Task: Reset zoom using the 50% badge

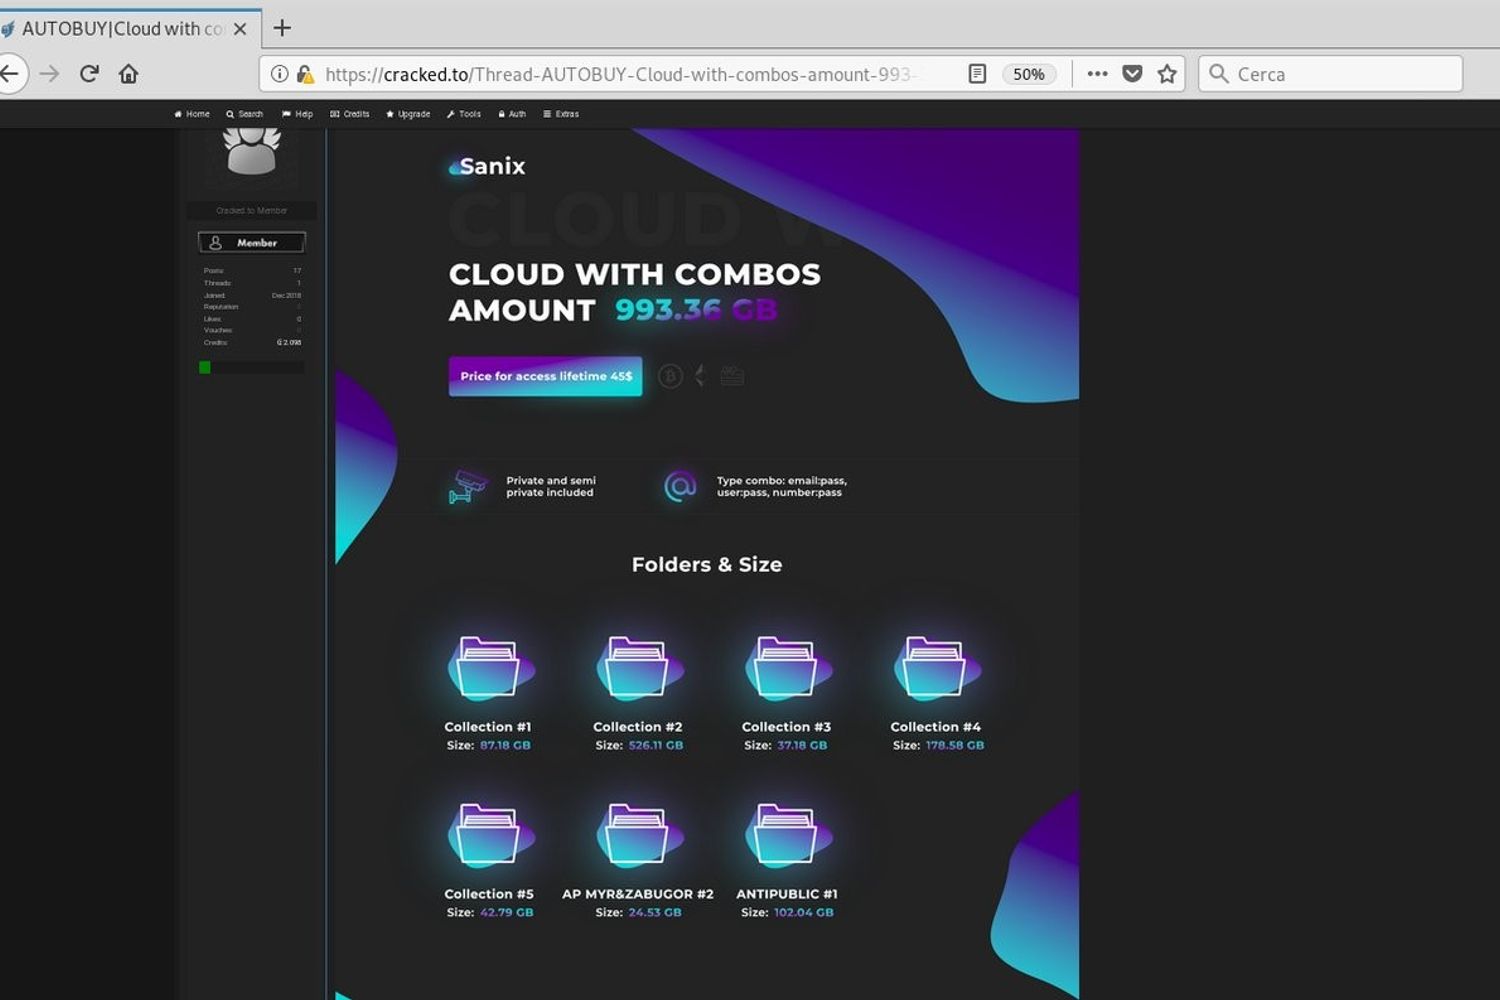Action: [x=1028, y=74]
